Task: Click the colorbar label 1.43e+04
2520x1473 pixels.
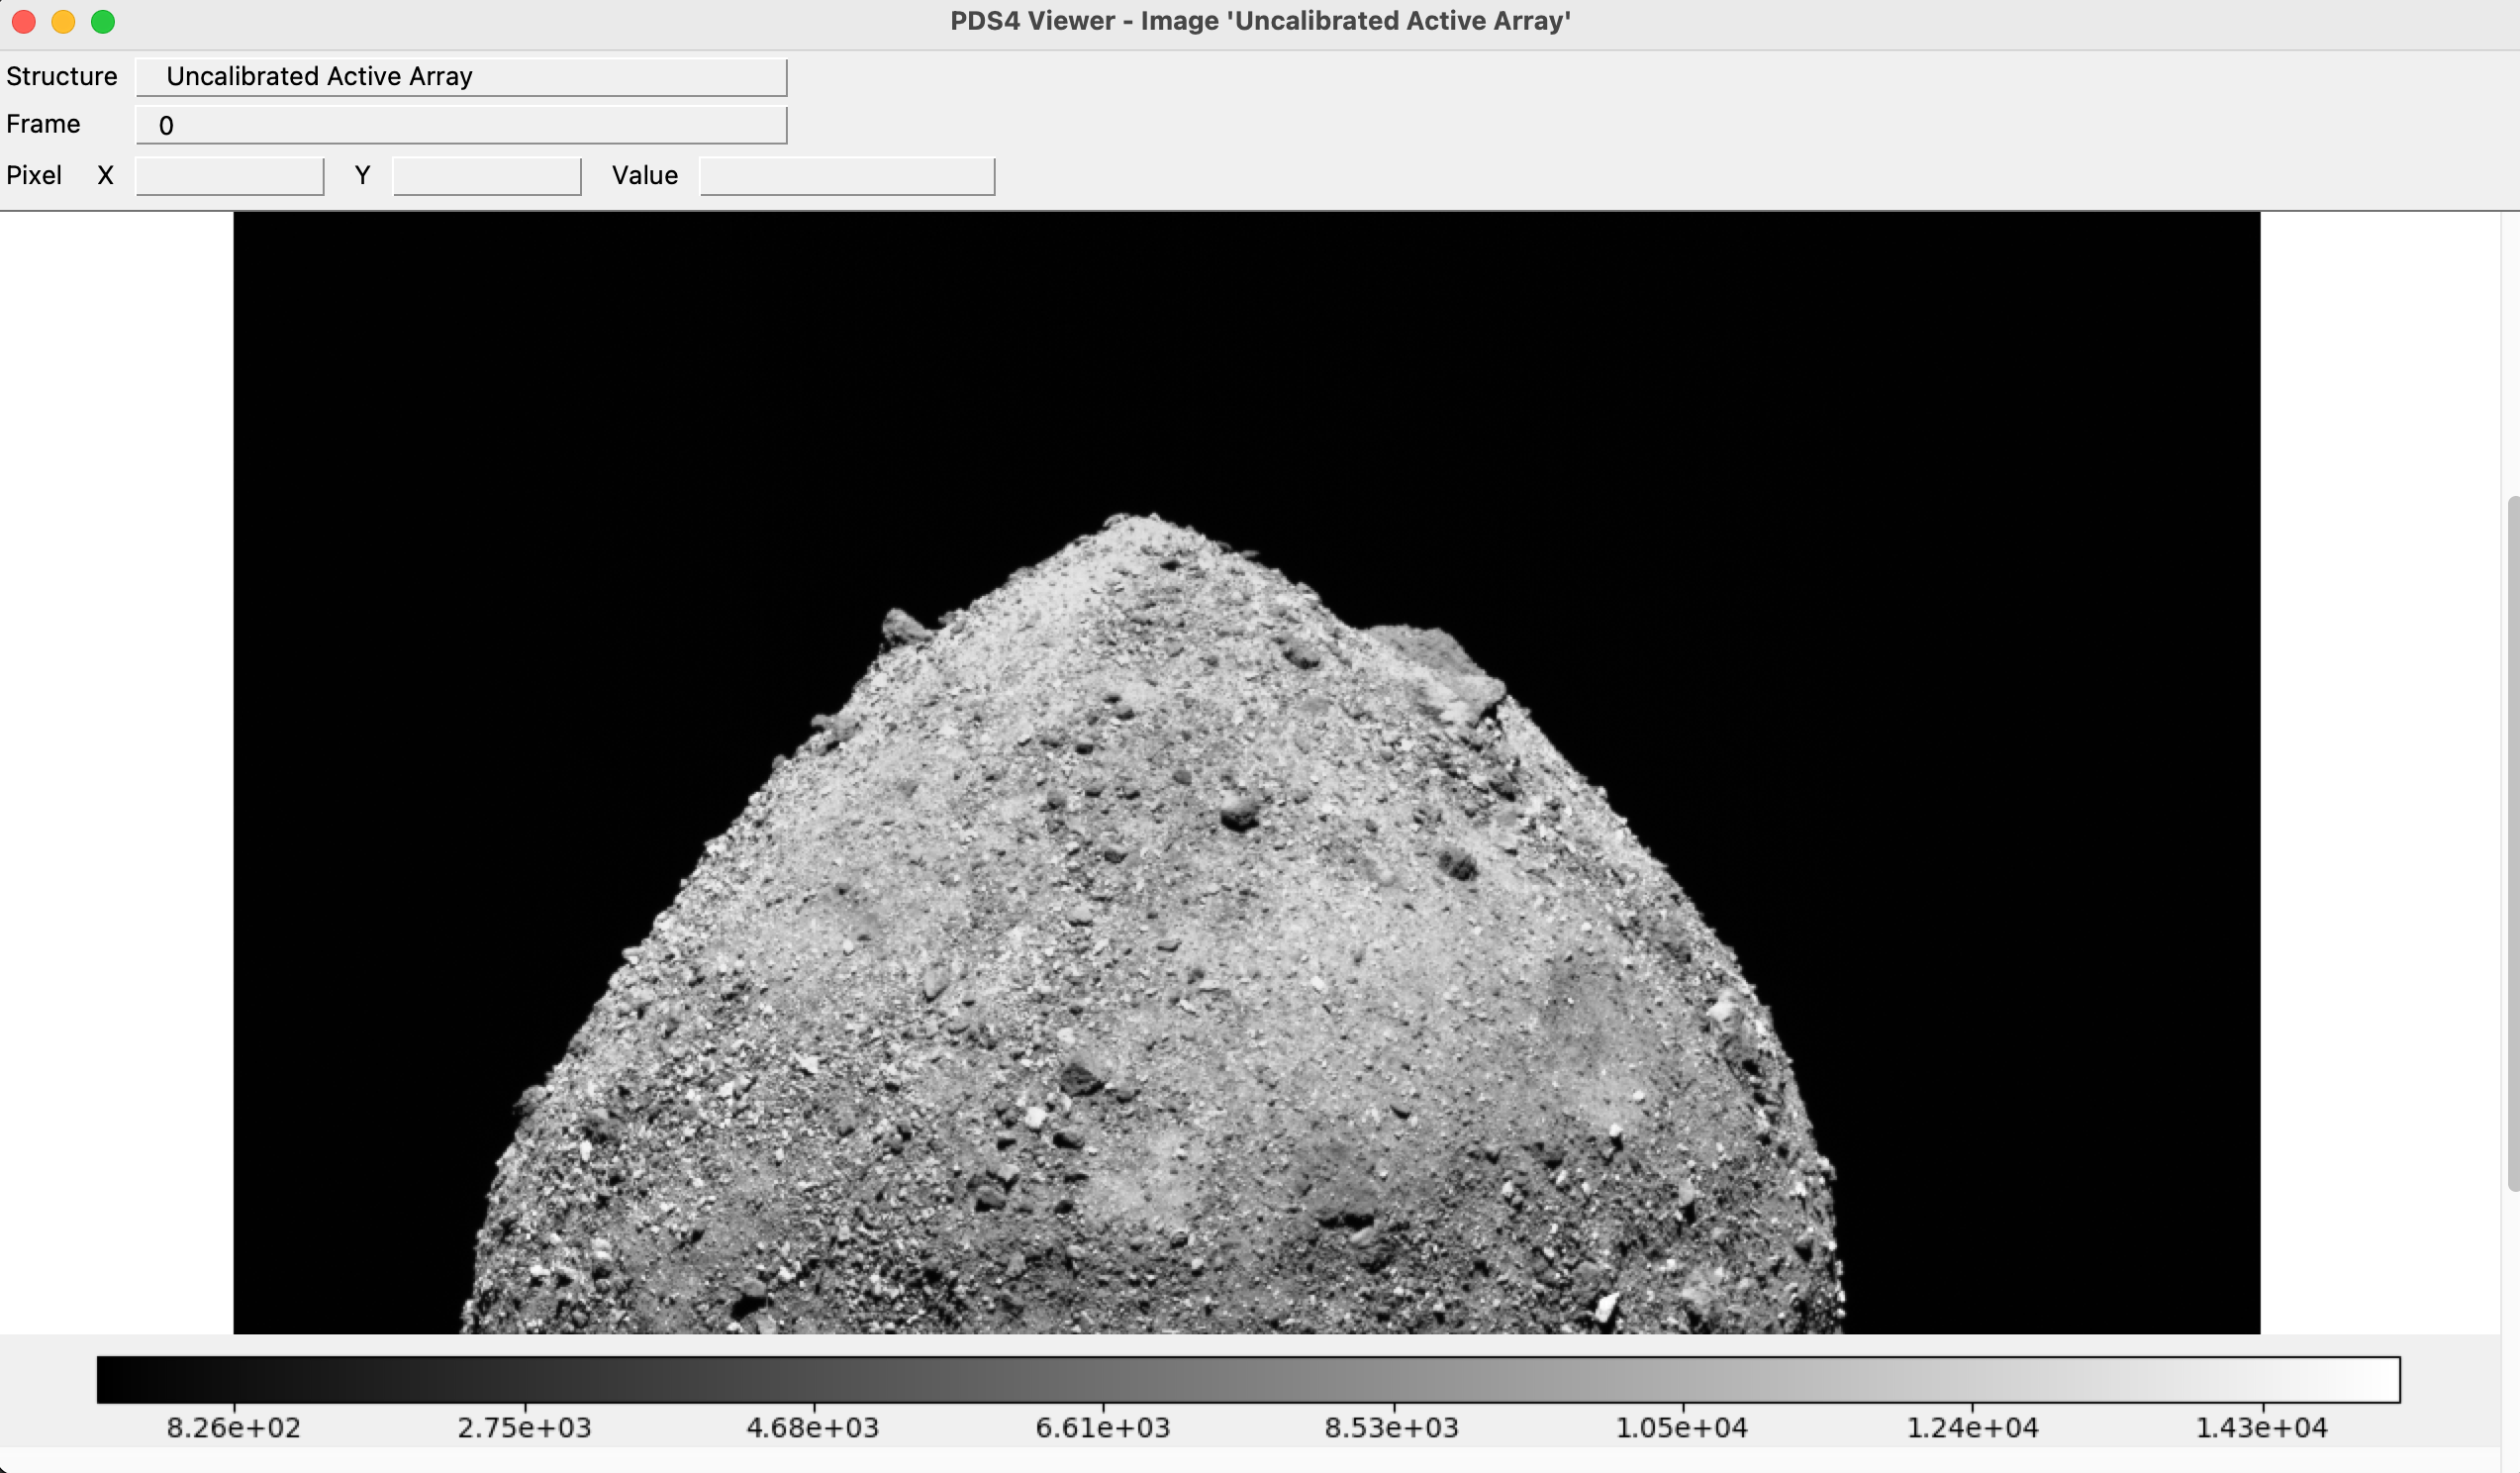Action: (2261, 1428)
